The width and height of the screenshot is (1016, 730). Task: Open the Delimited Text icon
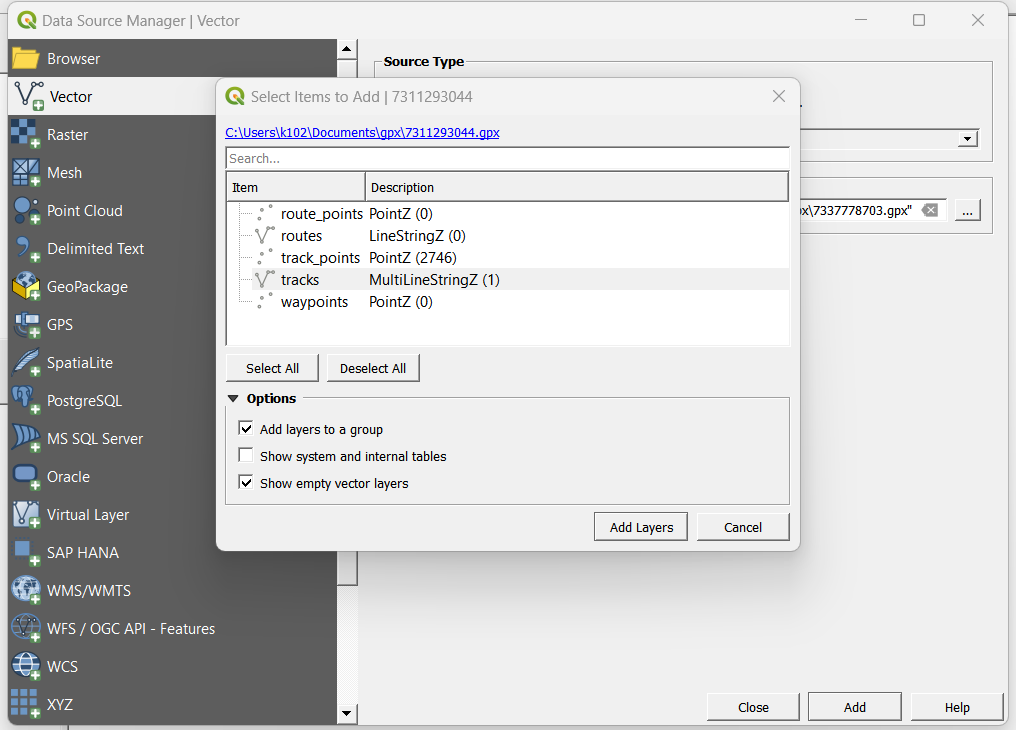coord(26,248)
